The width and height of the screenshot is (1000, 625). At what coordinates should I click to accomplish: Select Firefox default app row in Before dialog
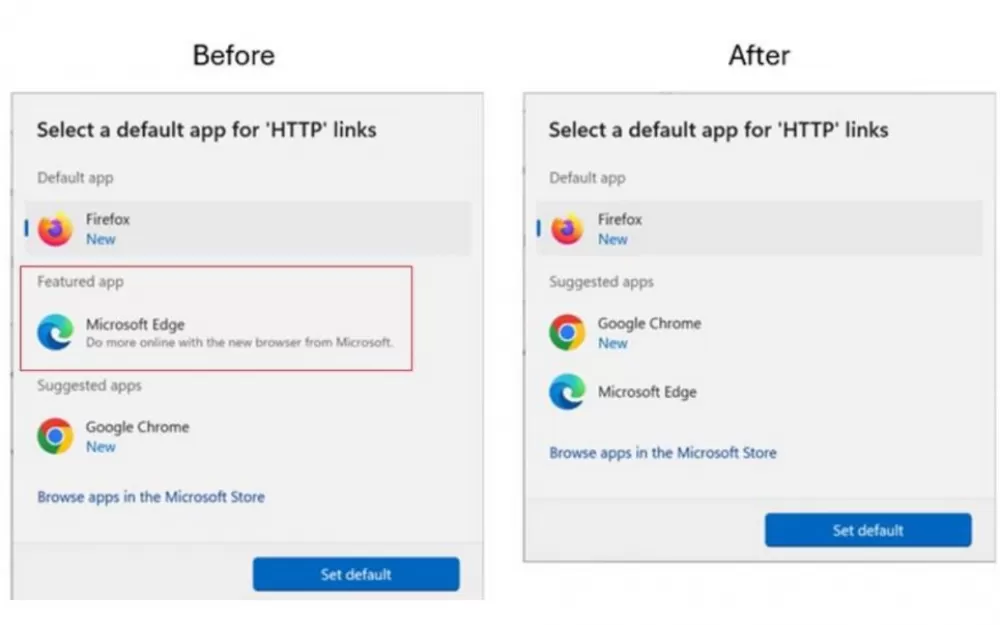(x=248, y=228)
